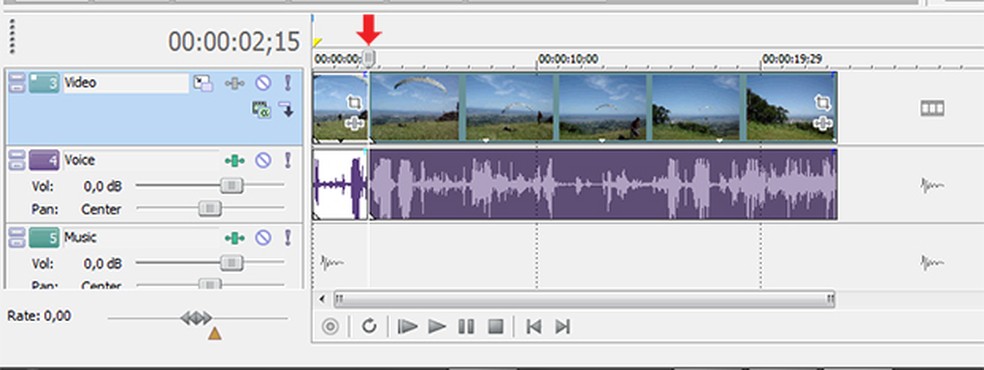This screenshot has width=984, height=370.
Task: Click the Stop button
Action: (496, 327)
